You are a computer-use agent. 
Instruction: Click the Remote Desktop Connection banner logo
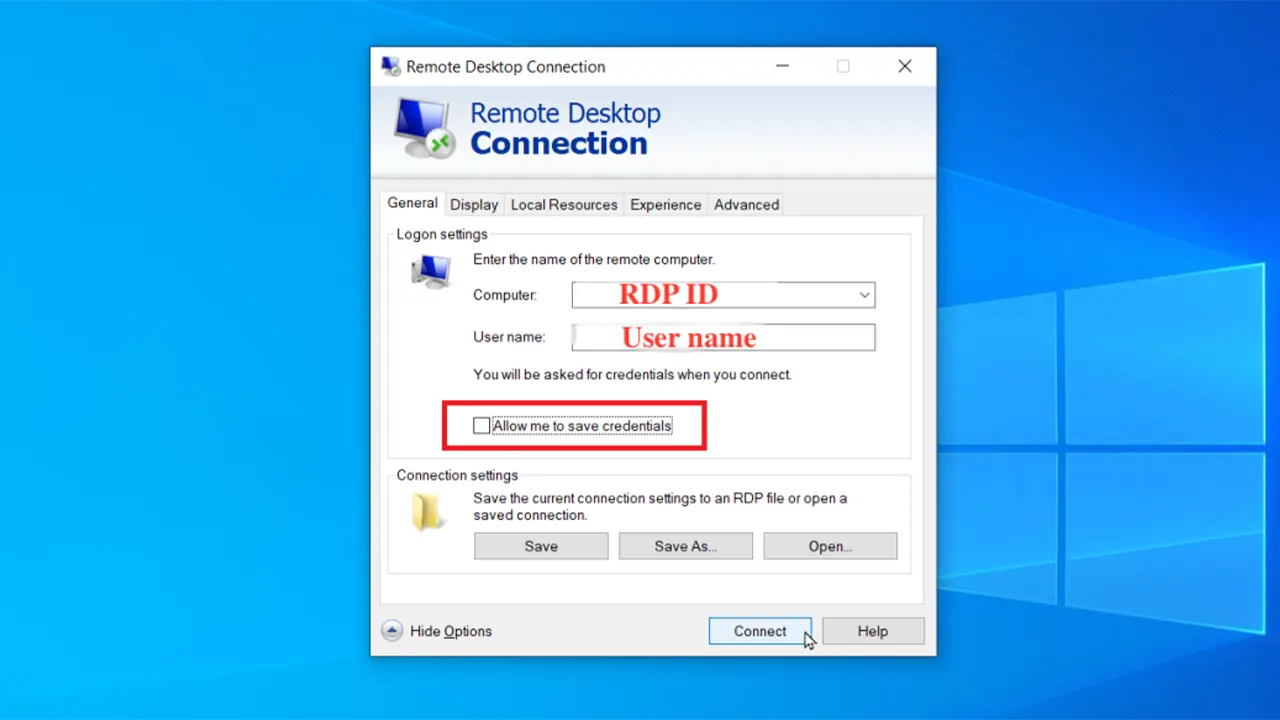click(424, 128)
